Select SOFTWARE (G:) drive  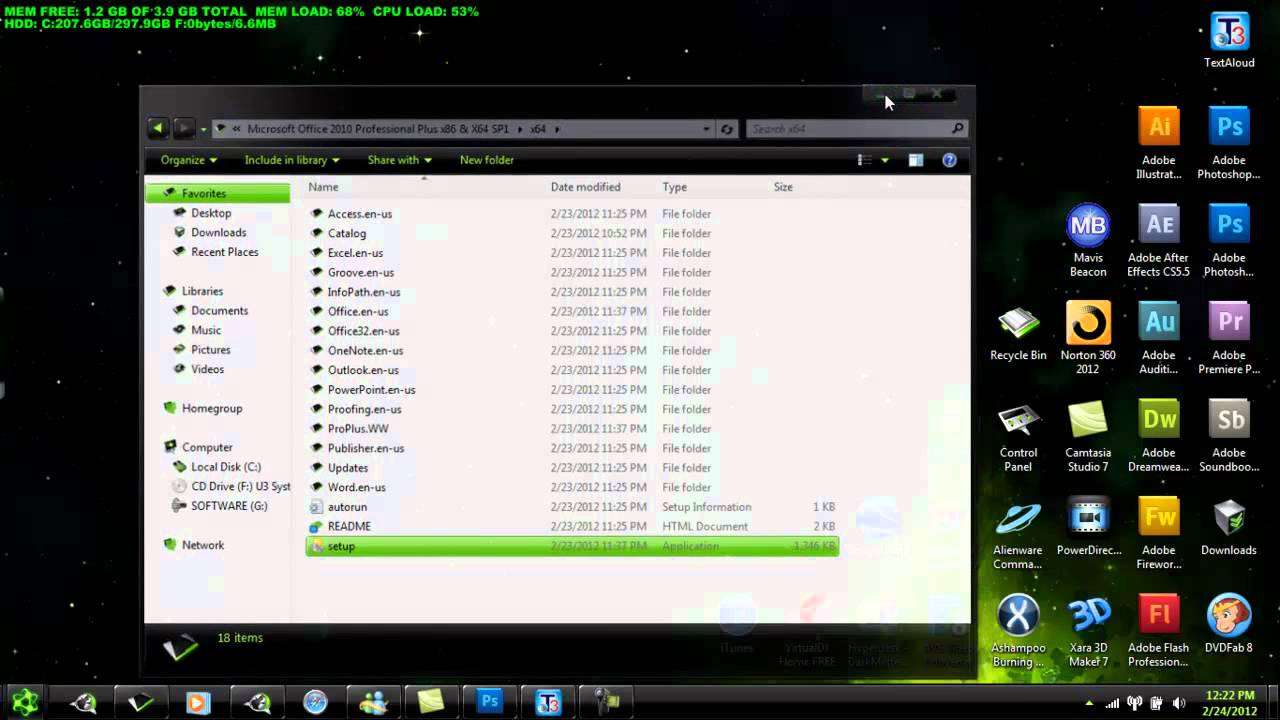point(229,506)
